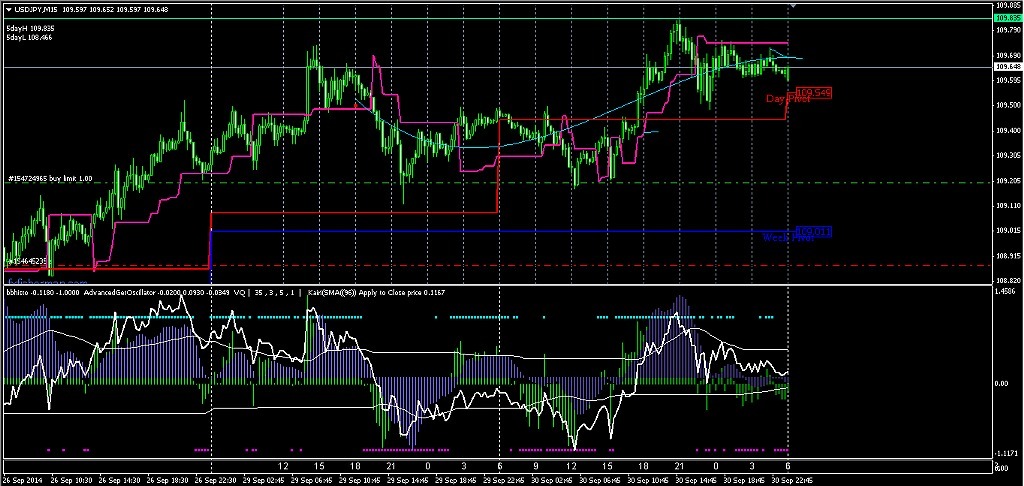Click the bbhisto indicator label
The height and width of the screenshot is (486, 1024).
click(18, 294)
